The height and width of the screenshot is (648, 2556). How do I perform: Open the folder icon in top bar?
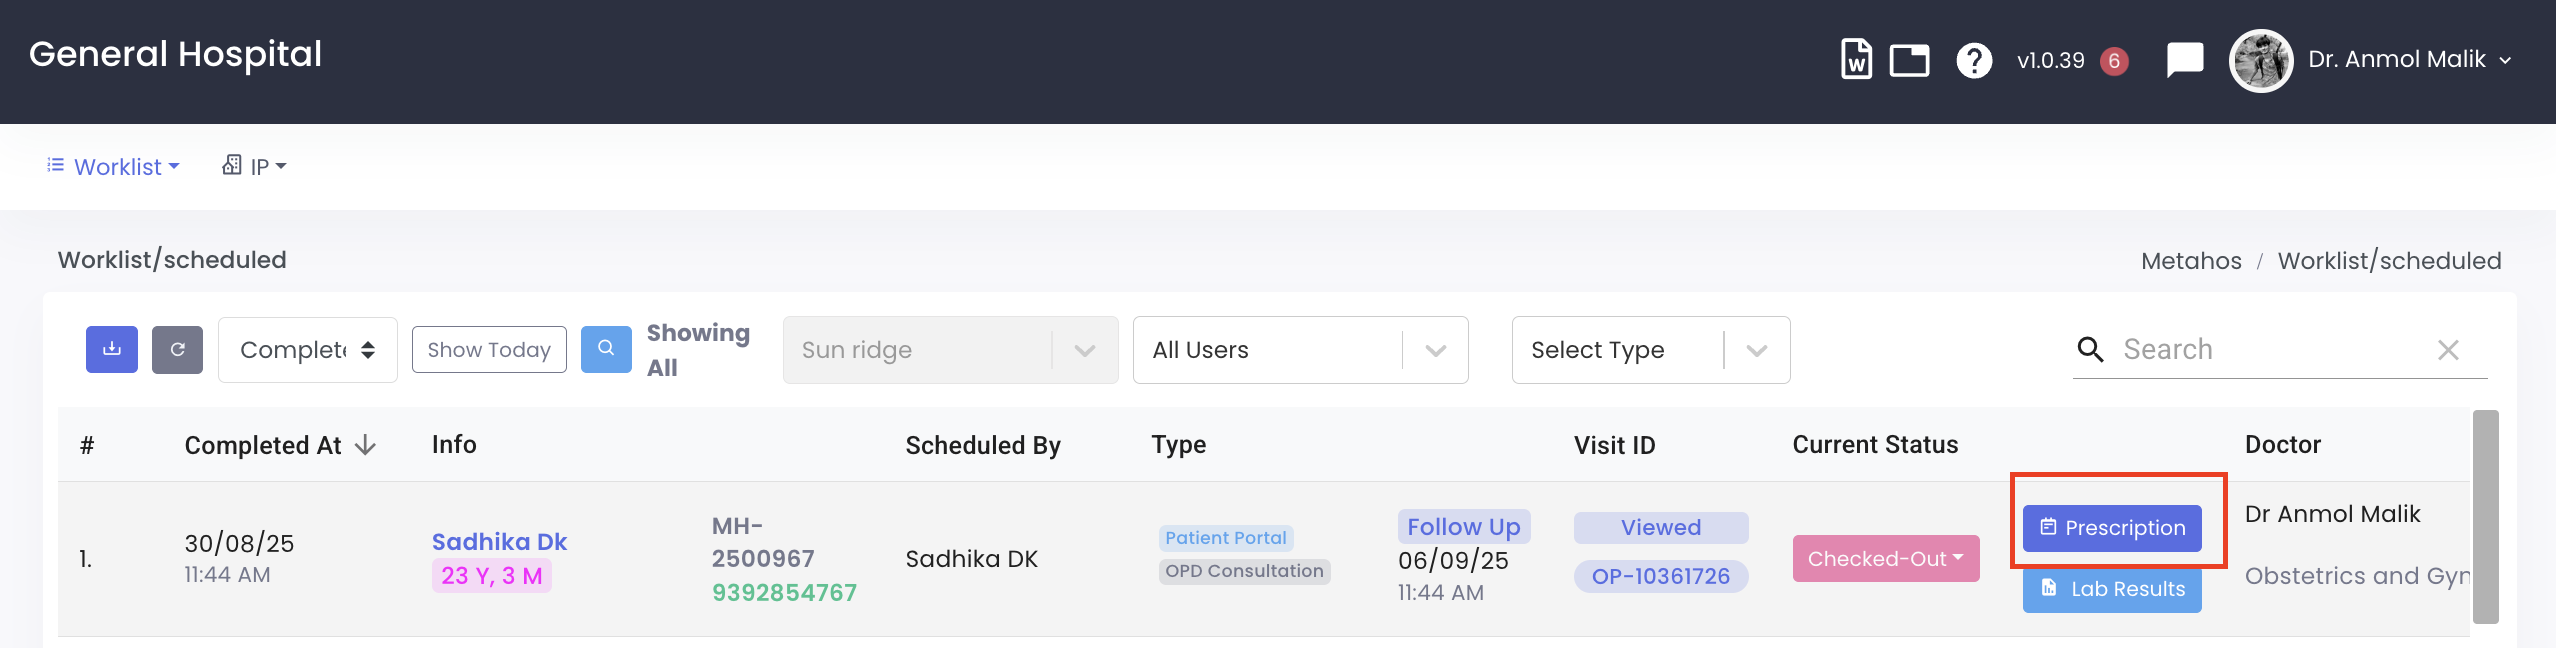coord(1909,60)
